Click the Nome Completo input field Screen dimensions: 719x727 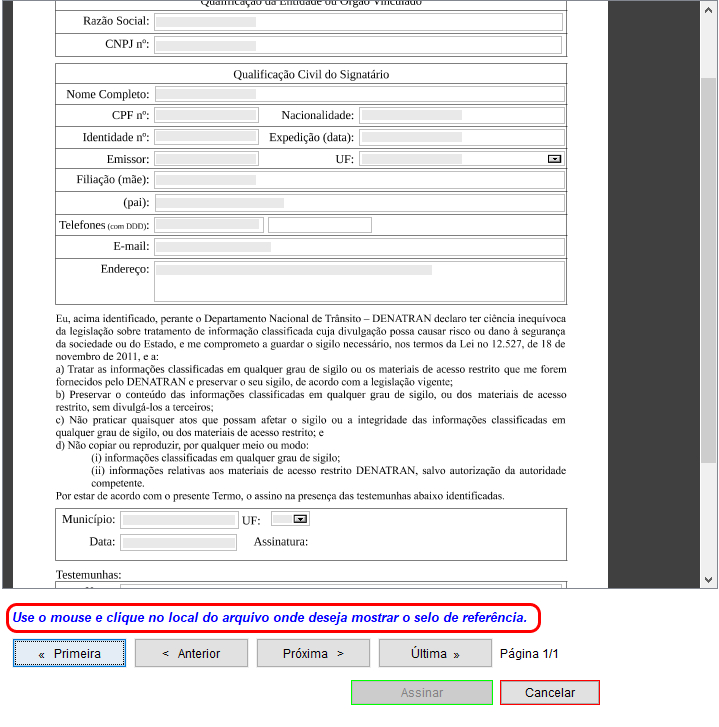360,94
